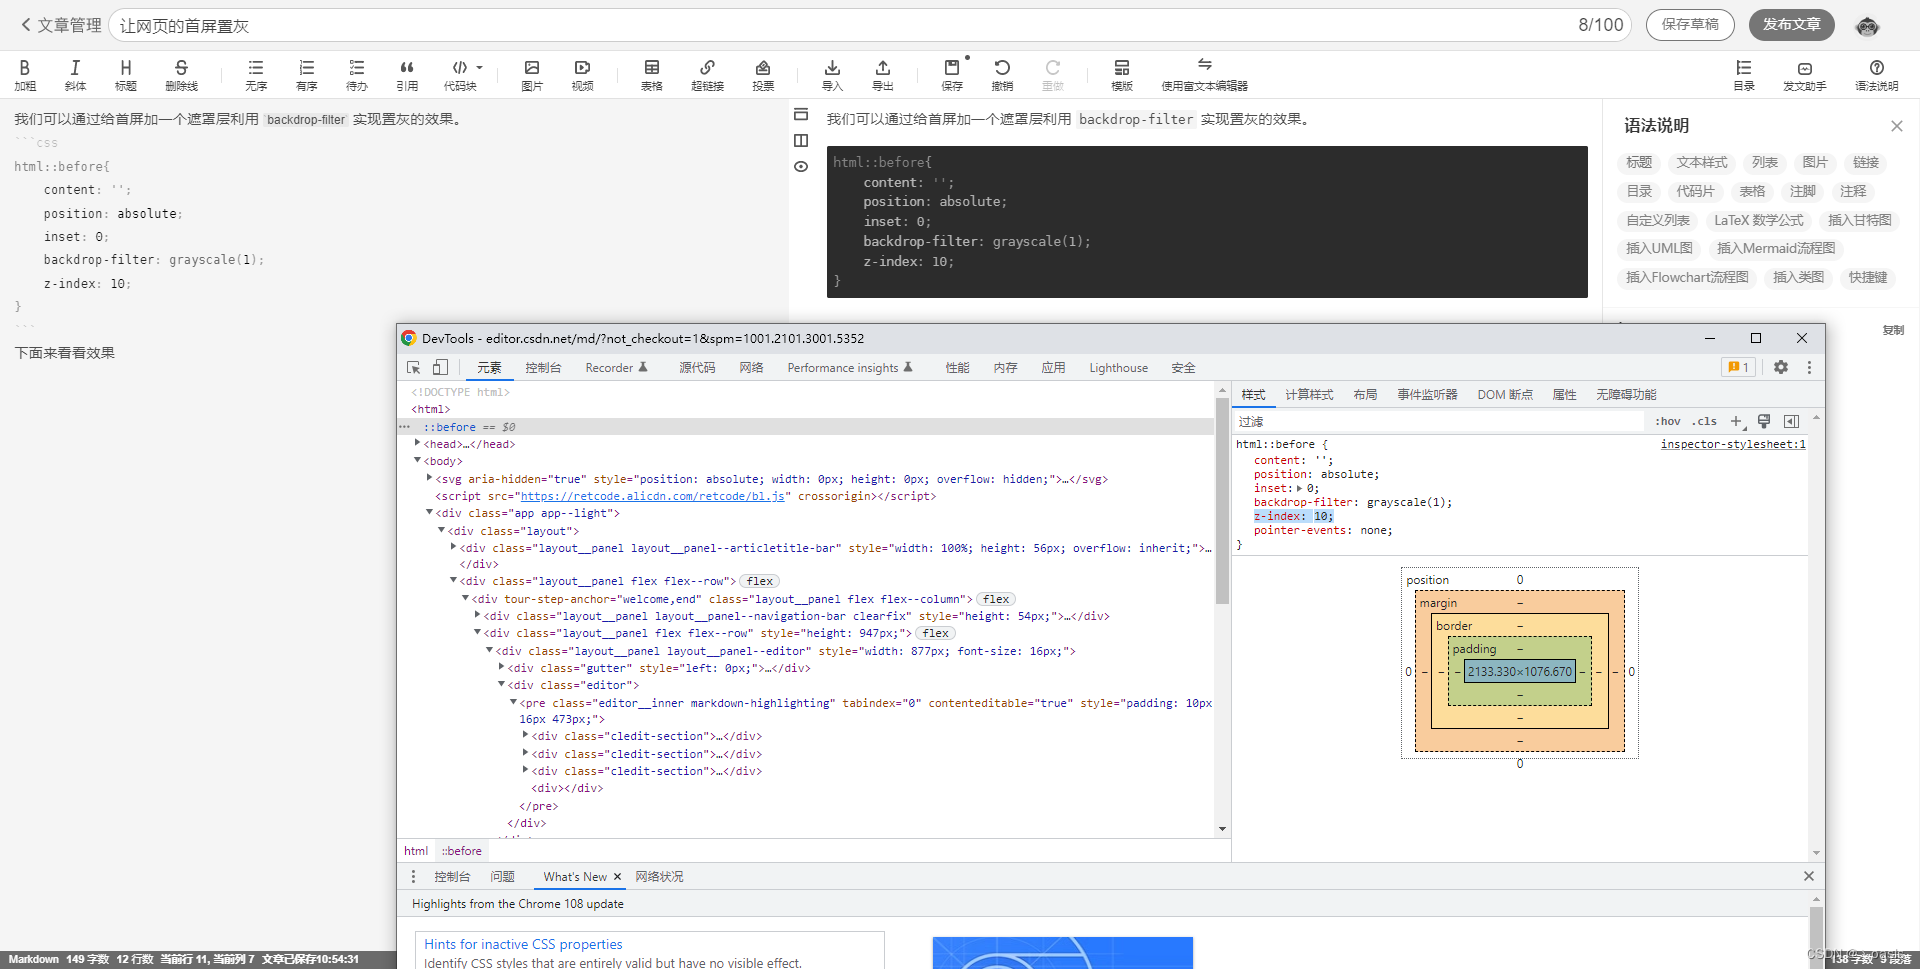Open the table of contents panel
The width and height of the screenshot is (1920, 969).
pyautogui.click(x=1744, y=74)
